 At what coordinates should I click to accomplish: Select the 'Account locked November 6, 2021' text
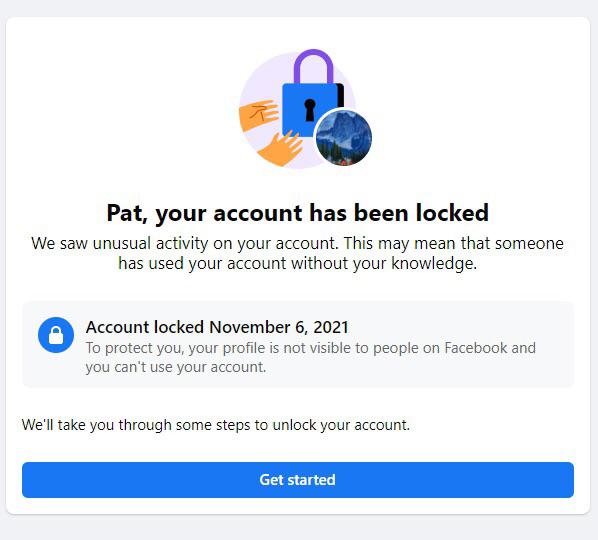(217, 327)
